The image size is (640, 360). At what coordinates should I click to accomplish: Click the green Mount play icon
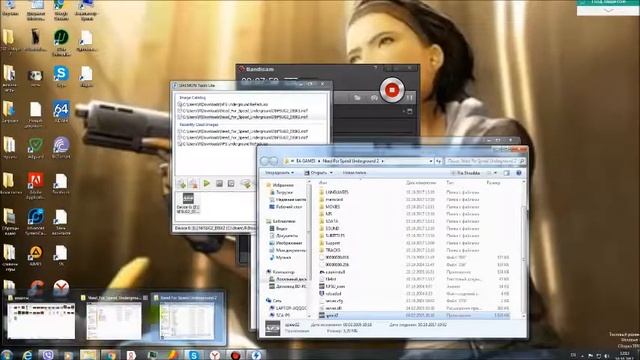coord(207,184)
